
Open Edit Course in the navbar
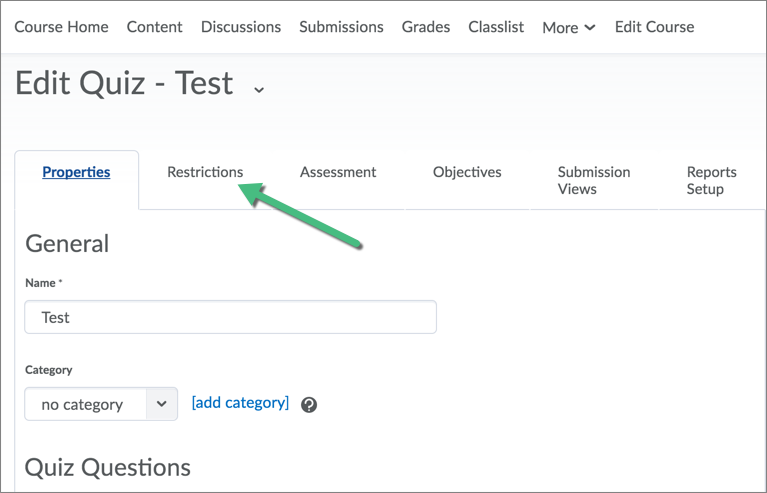(x=654, y=27)
